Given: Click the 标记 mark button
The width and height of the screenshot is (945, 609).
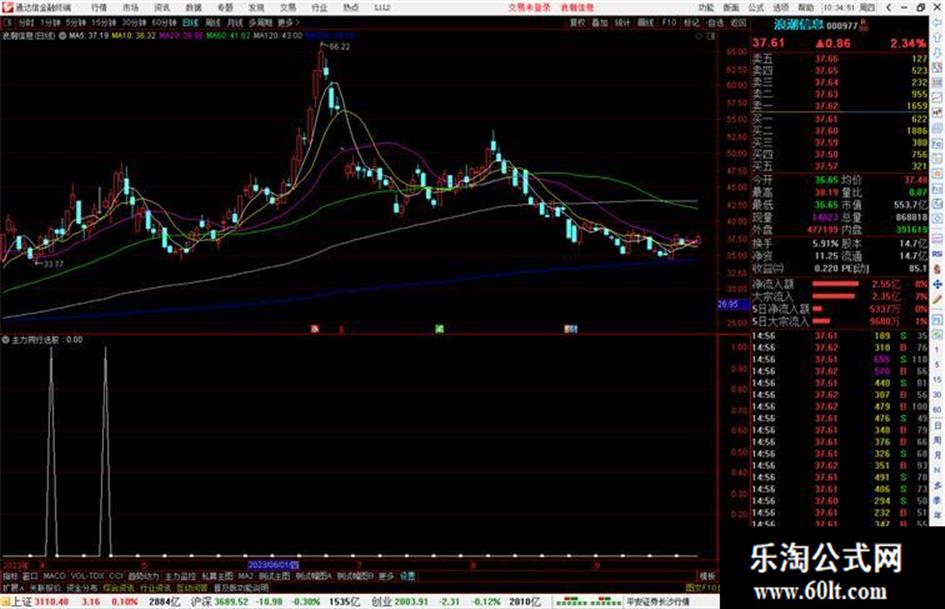Looking at the screenshot, I should (x=691, y=23).
